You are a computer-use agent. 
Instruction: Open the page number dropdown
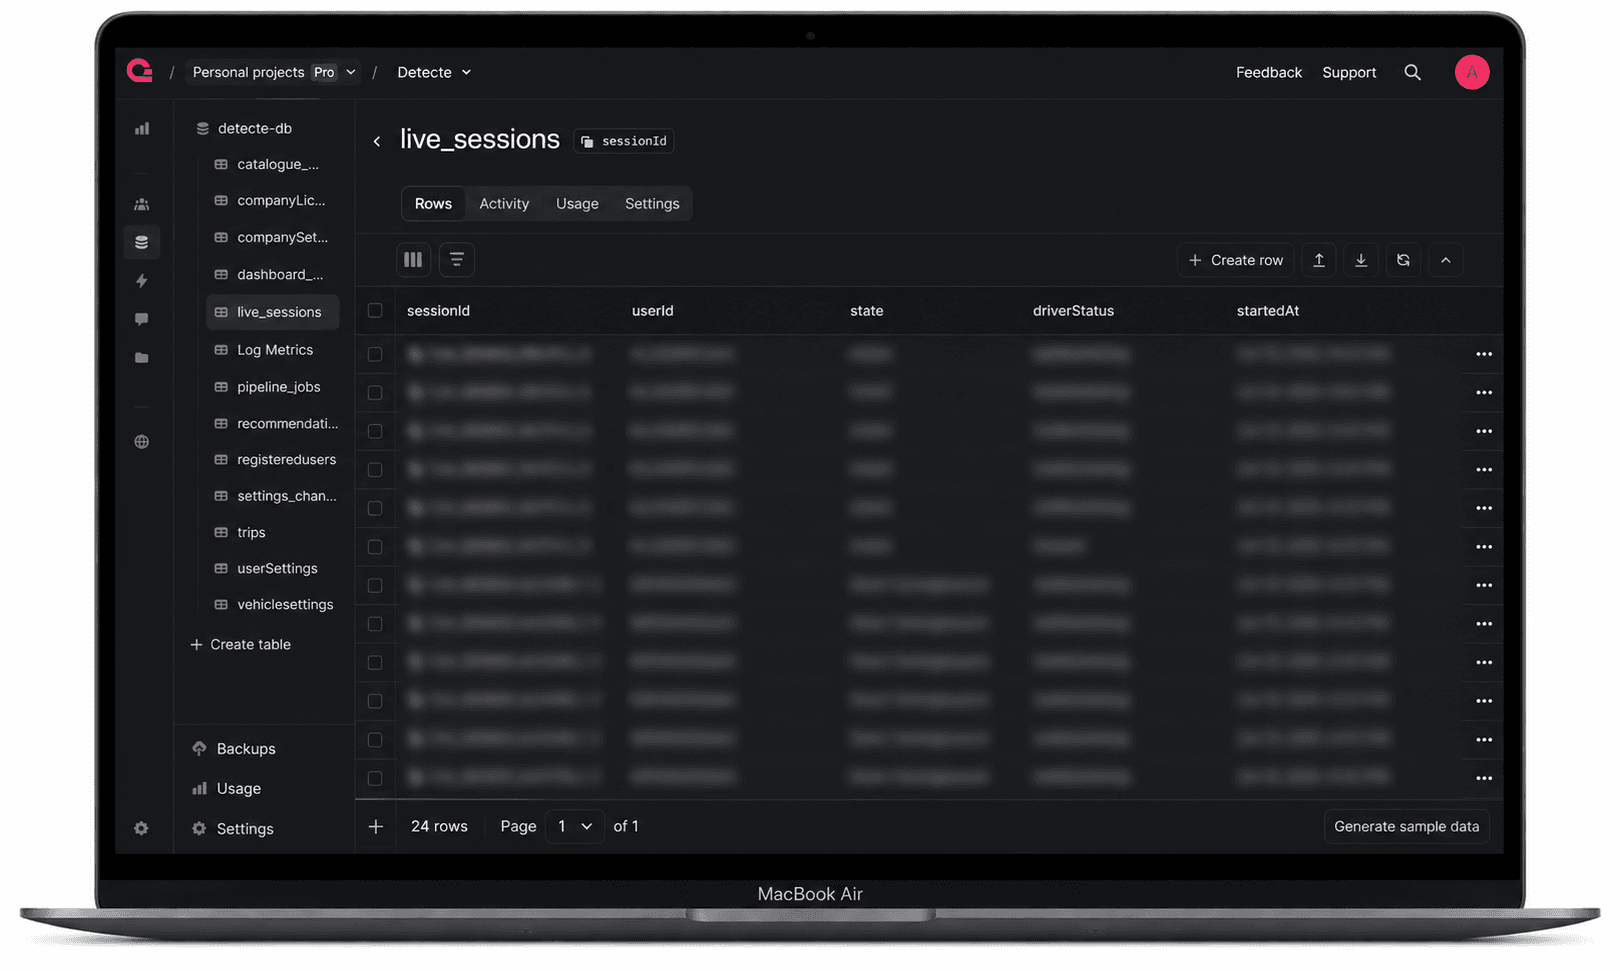[x=575, y=826]
